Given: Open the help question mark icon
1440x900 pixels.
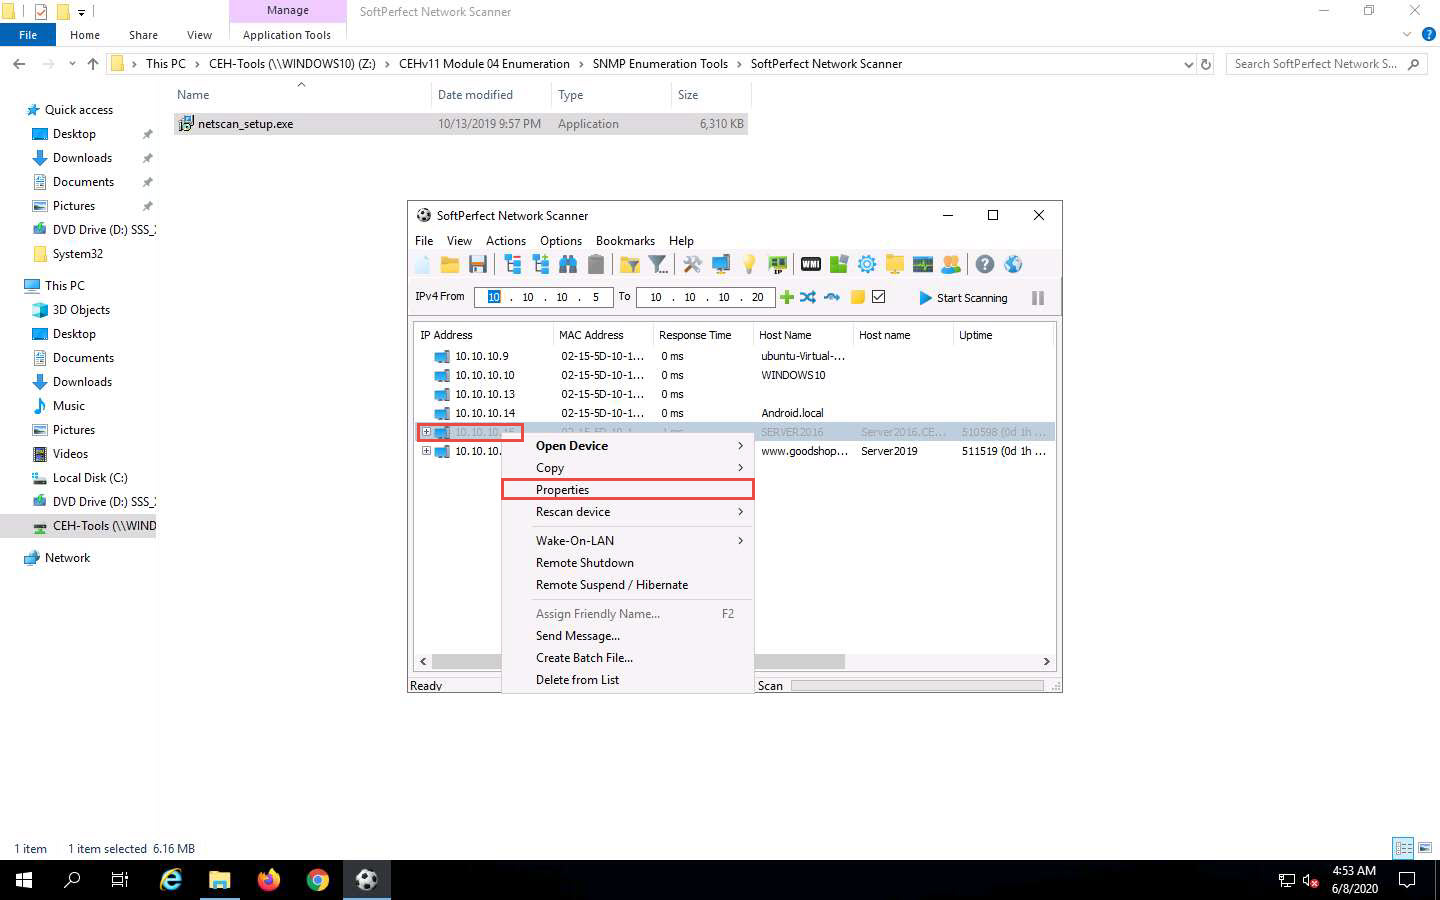Looking at the screenshot, I should click(x=985, y=265).
